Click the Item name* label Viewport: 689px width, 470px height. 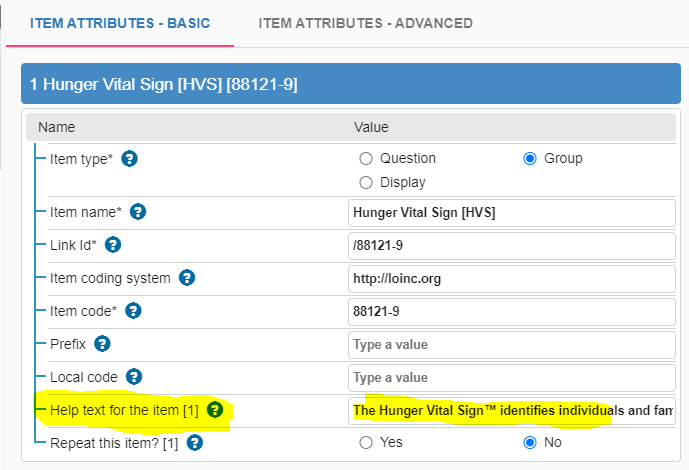[86, 212]
